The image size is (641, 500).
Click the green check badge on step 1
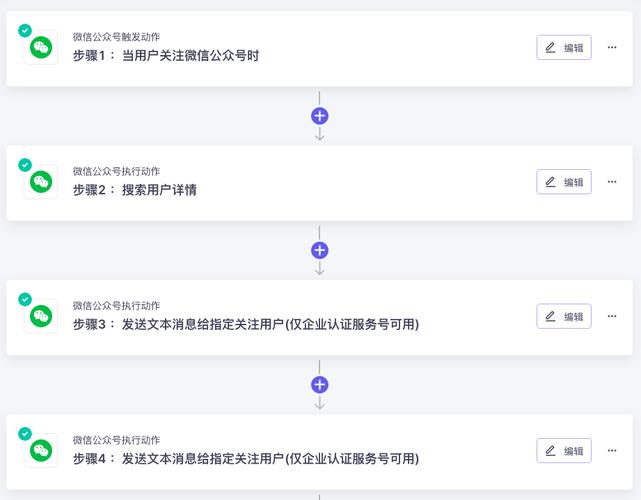tap(25, 31)
